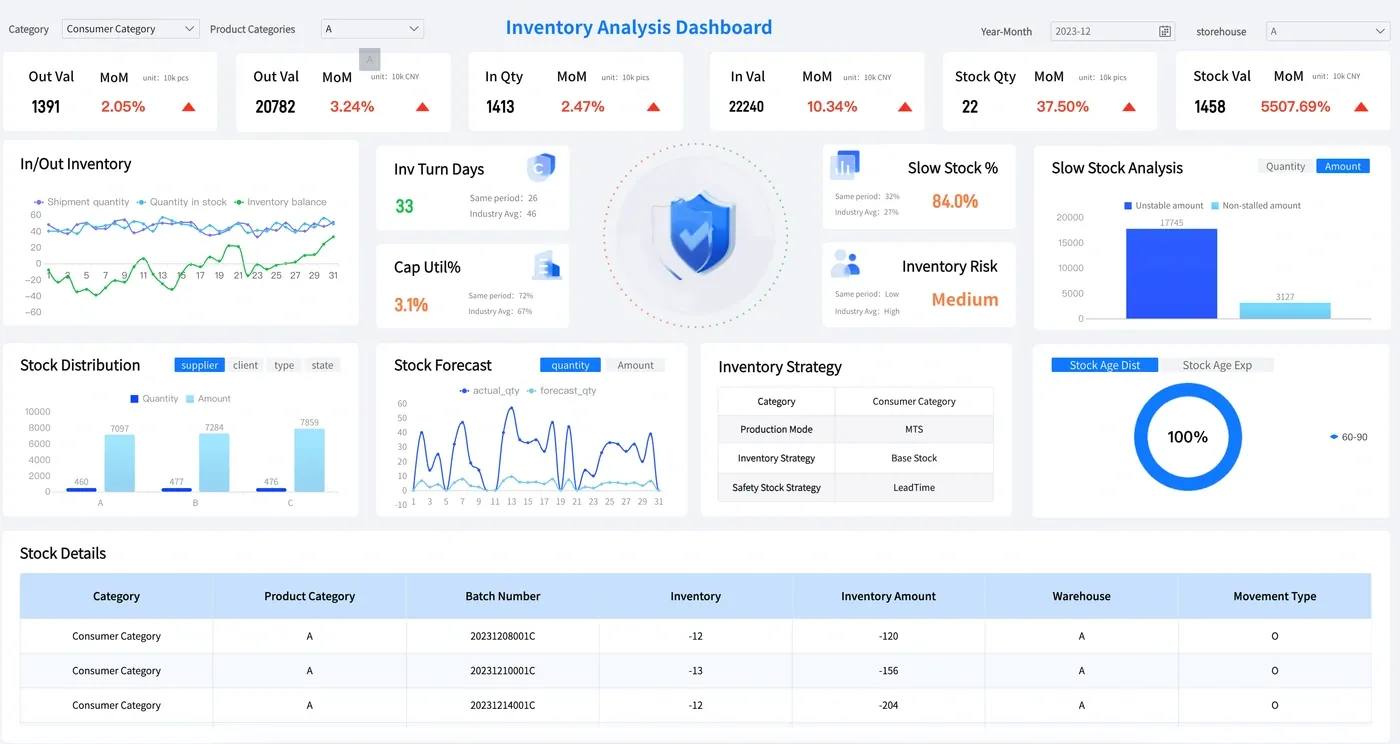Screen dimensions: 1400x744
Task: Toggle the Shipment quantity legend series
Action: pyautogui.click(x=81, y=202)
